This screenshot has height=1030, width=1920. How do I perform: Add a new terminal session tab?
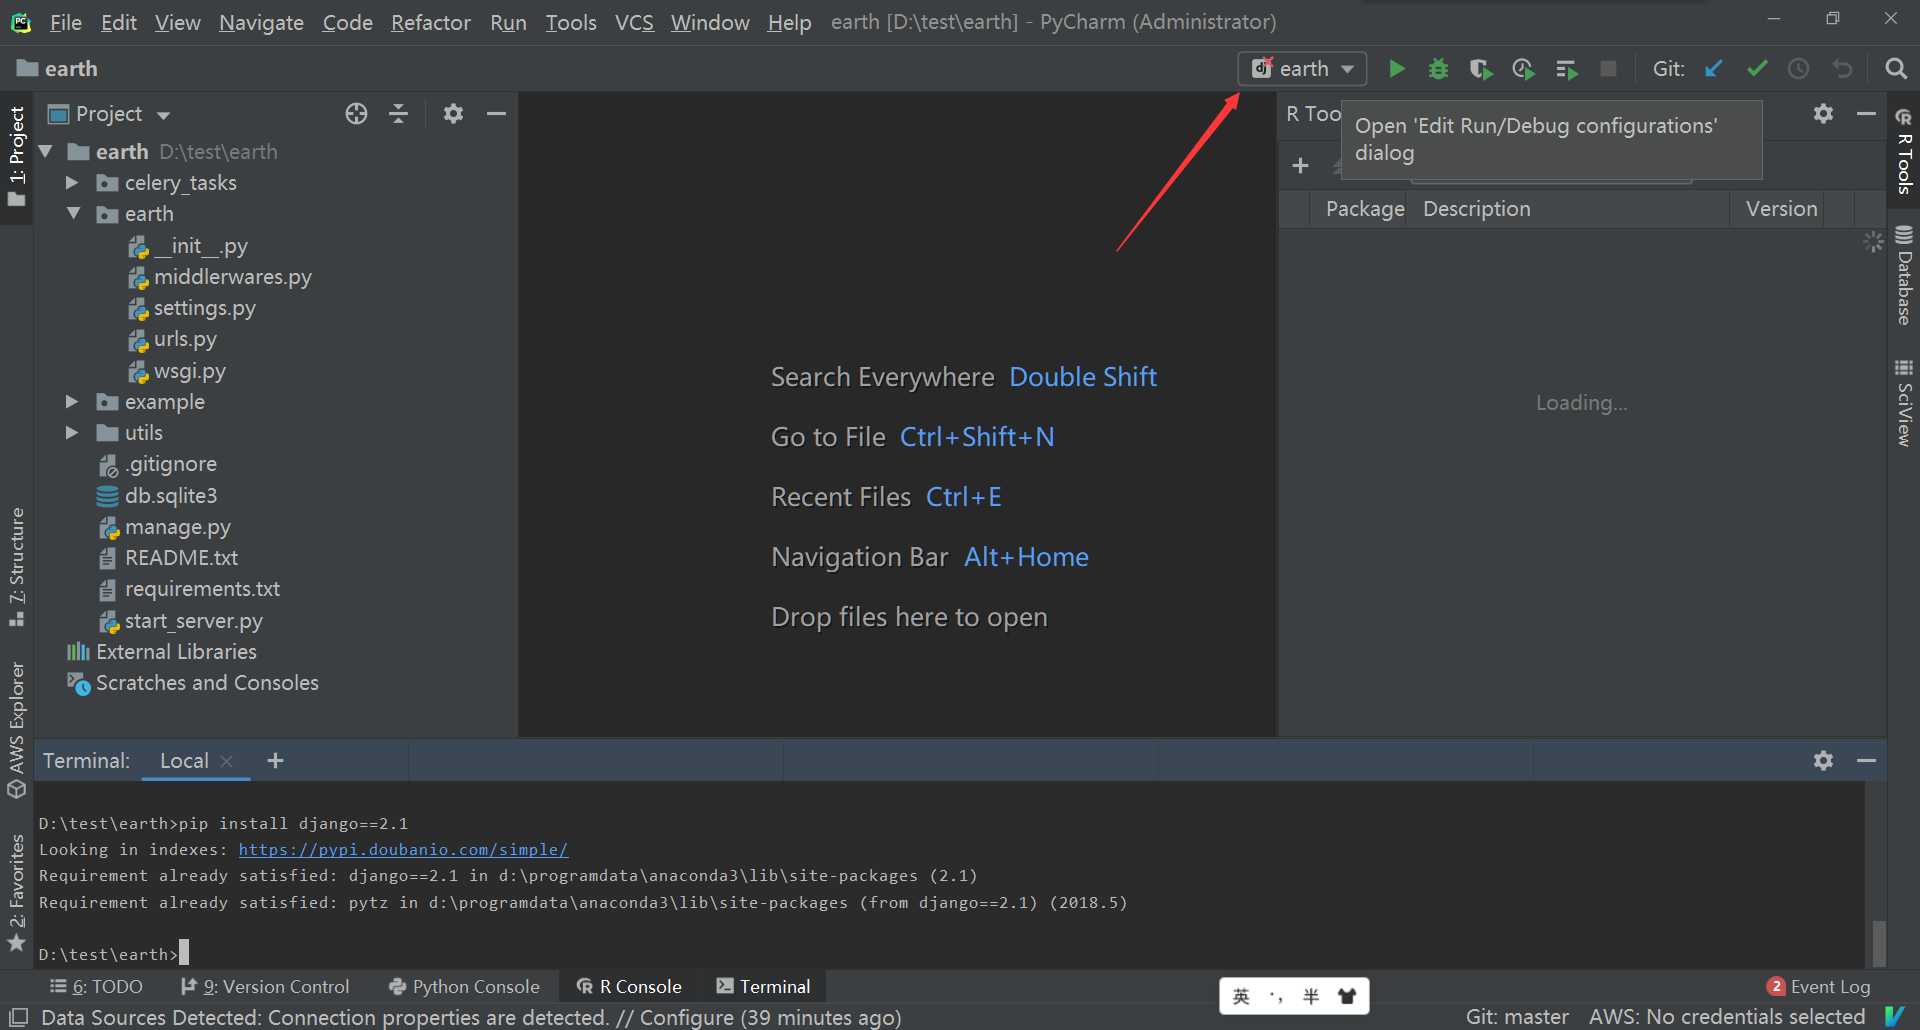[x=275, y=761]
